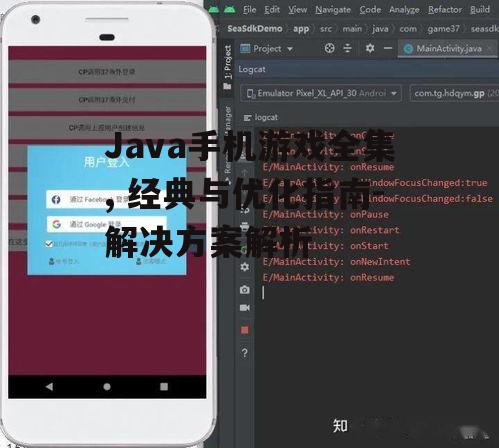Open Project panel settings gear
The width and height of the screenshot is (499, 448).
point(370,48)
